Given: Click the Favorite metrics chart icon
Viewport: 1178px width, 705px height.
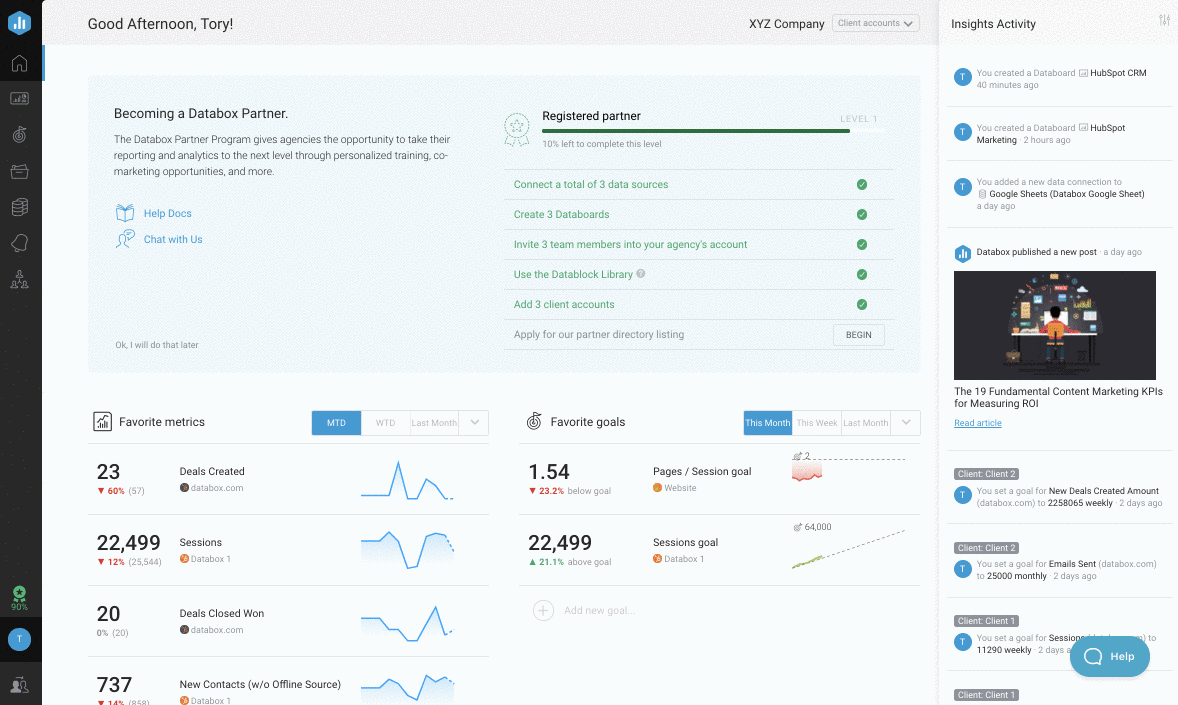Looking at the screenshot, I should coord(102,422).
